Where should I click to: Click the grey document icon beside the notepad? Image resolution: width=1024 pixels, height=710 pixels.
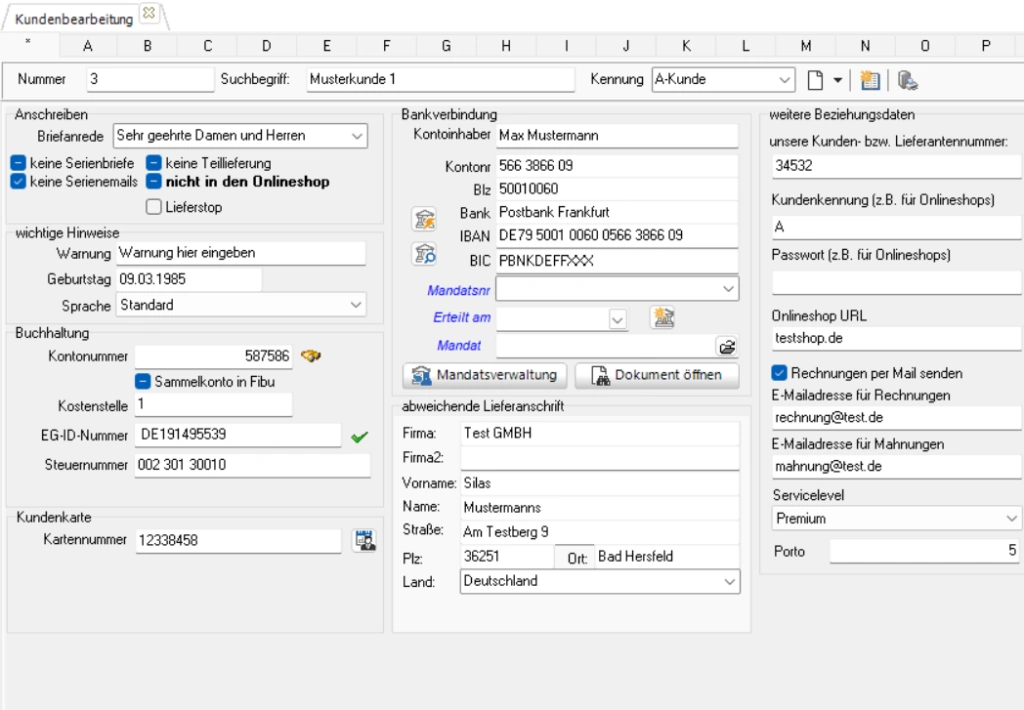907,80
